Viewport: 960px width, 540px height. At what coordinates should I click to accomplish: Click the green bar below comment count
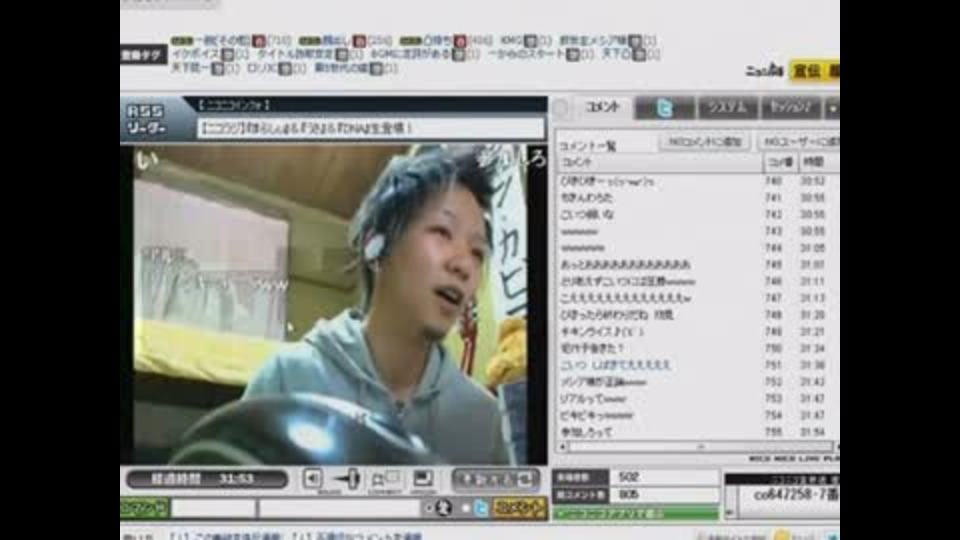click(636, 513)
